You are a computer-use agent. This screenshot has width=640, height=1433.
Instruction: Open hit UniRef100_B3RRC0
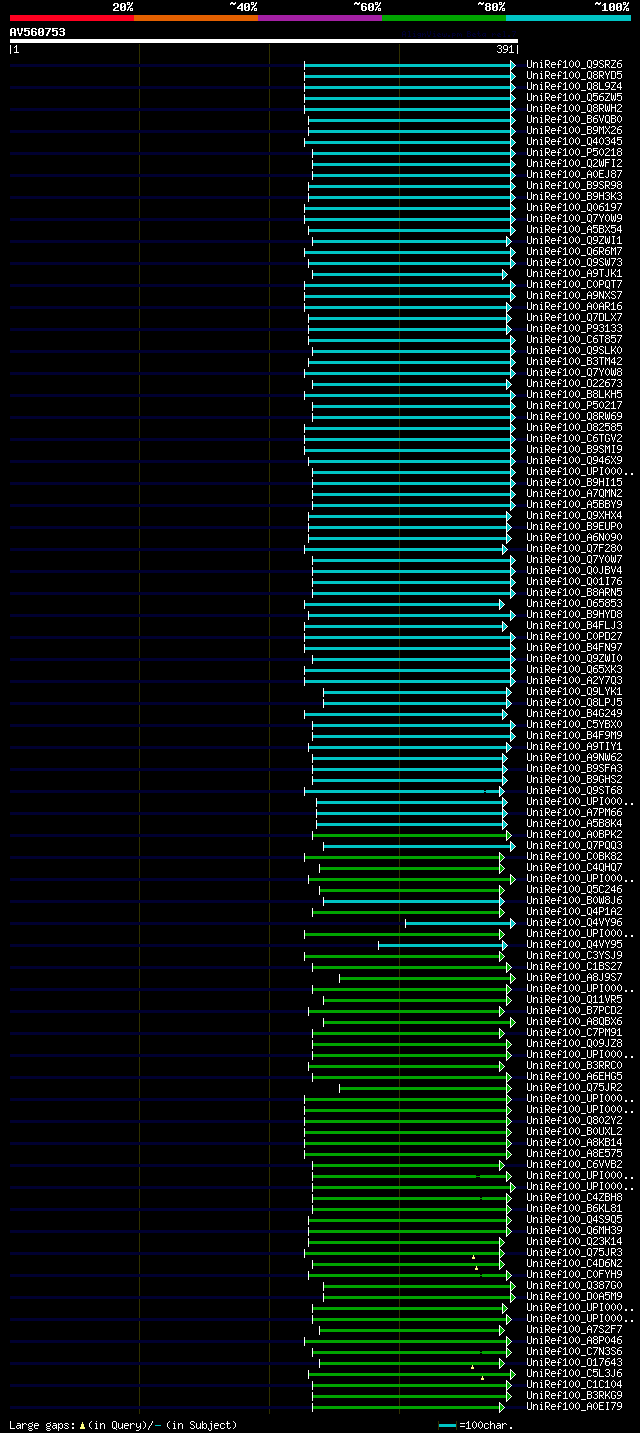point(575,1065)
